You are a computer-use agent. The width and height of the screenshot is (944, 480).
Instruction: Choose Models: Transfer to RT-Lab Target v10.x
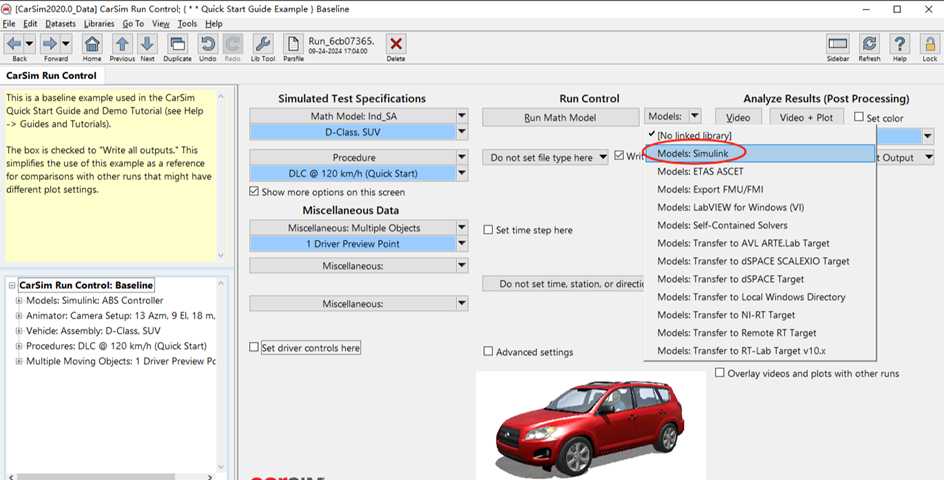tap(760, 351)
